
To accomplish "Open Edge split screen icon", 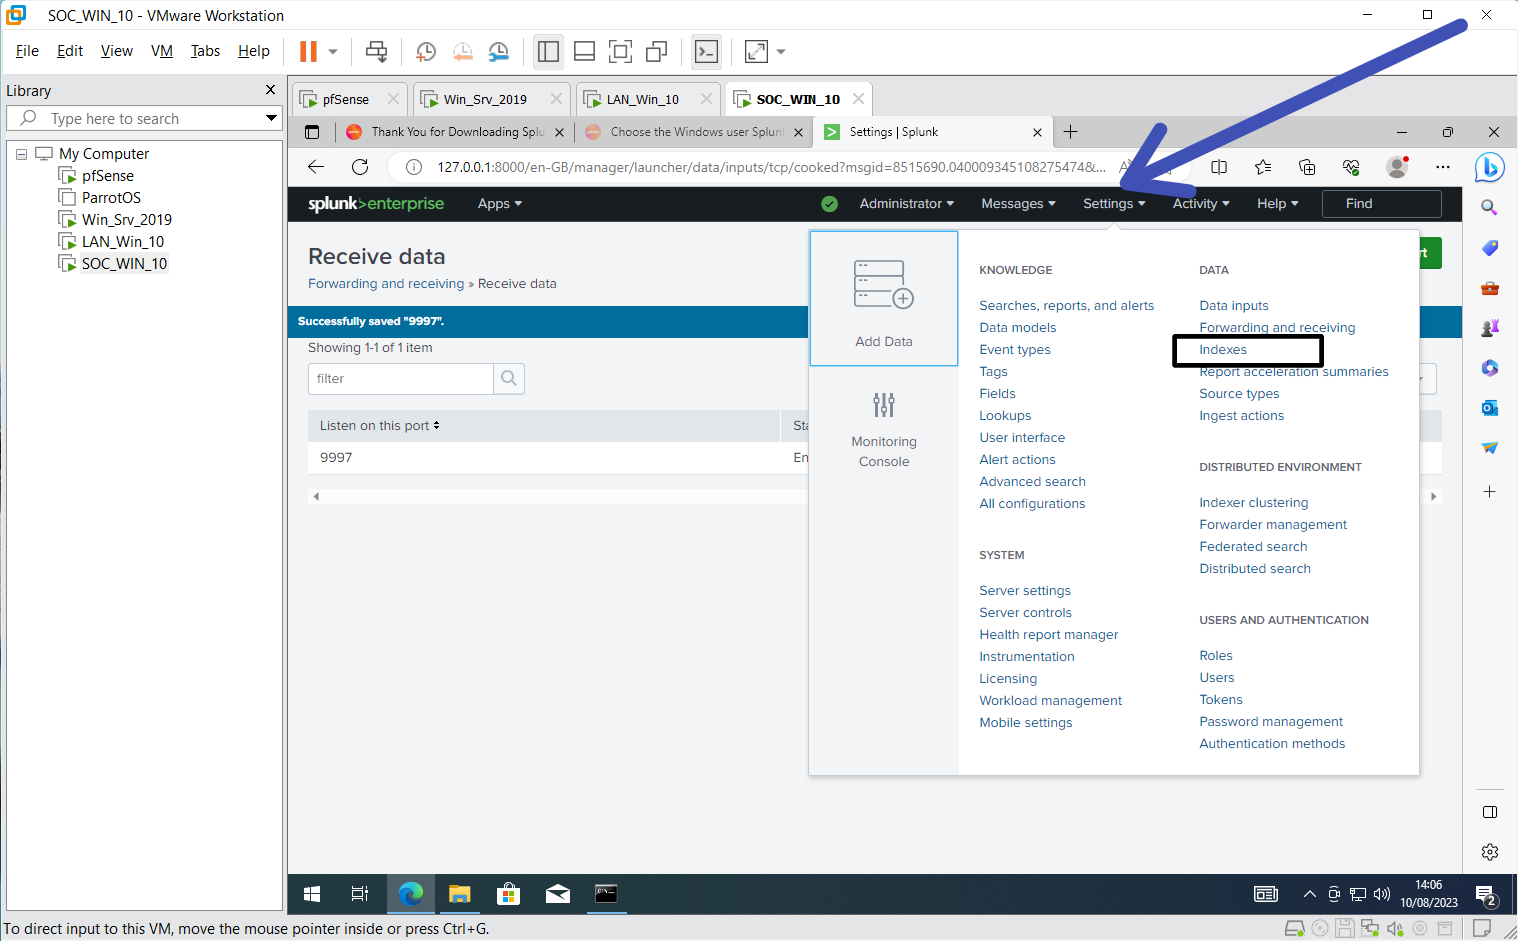I will pyautogui.click(x=1219, y=167).
